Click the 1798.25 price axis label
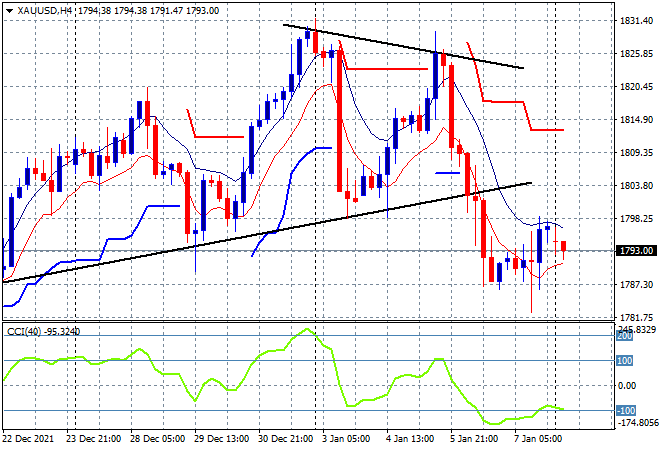660x450 pixels. click(x=636, y=218)
